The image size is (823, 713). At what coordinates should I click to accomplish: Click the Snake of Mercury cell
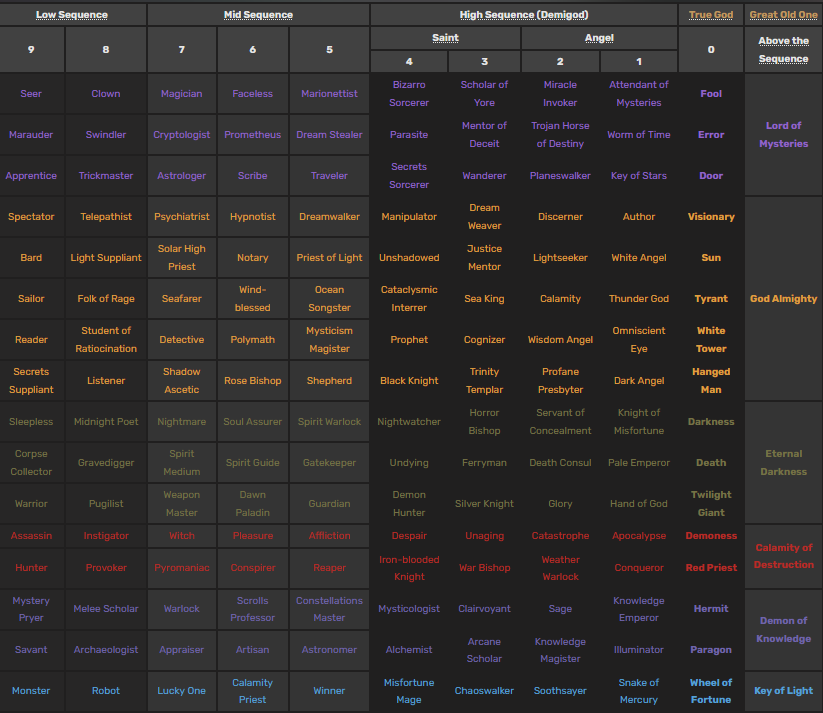click(639, 690)
